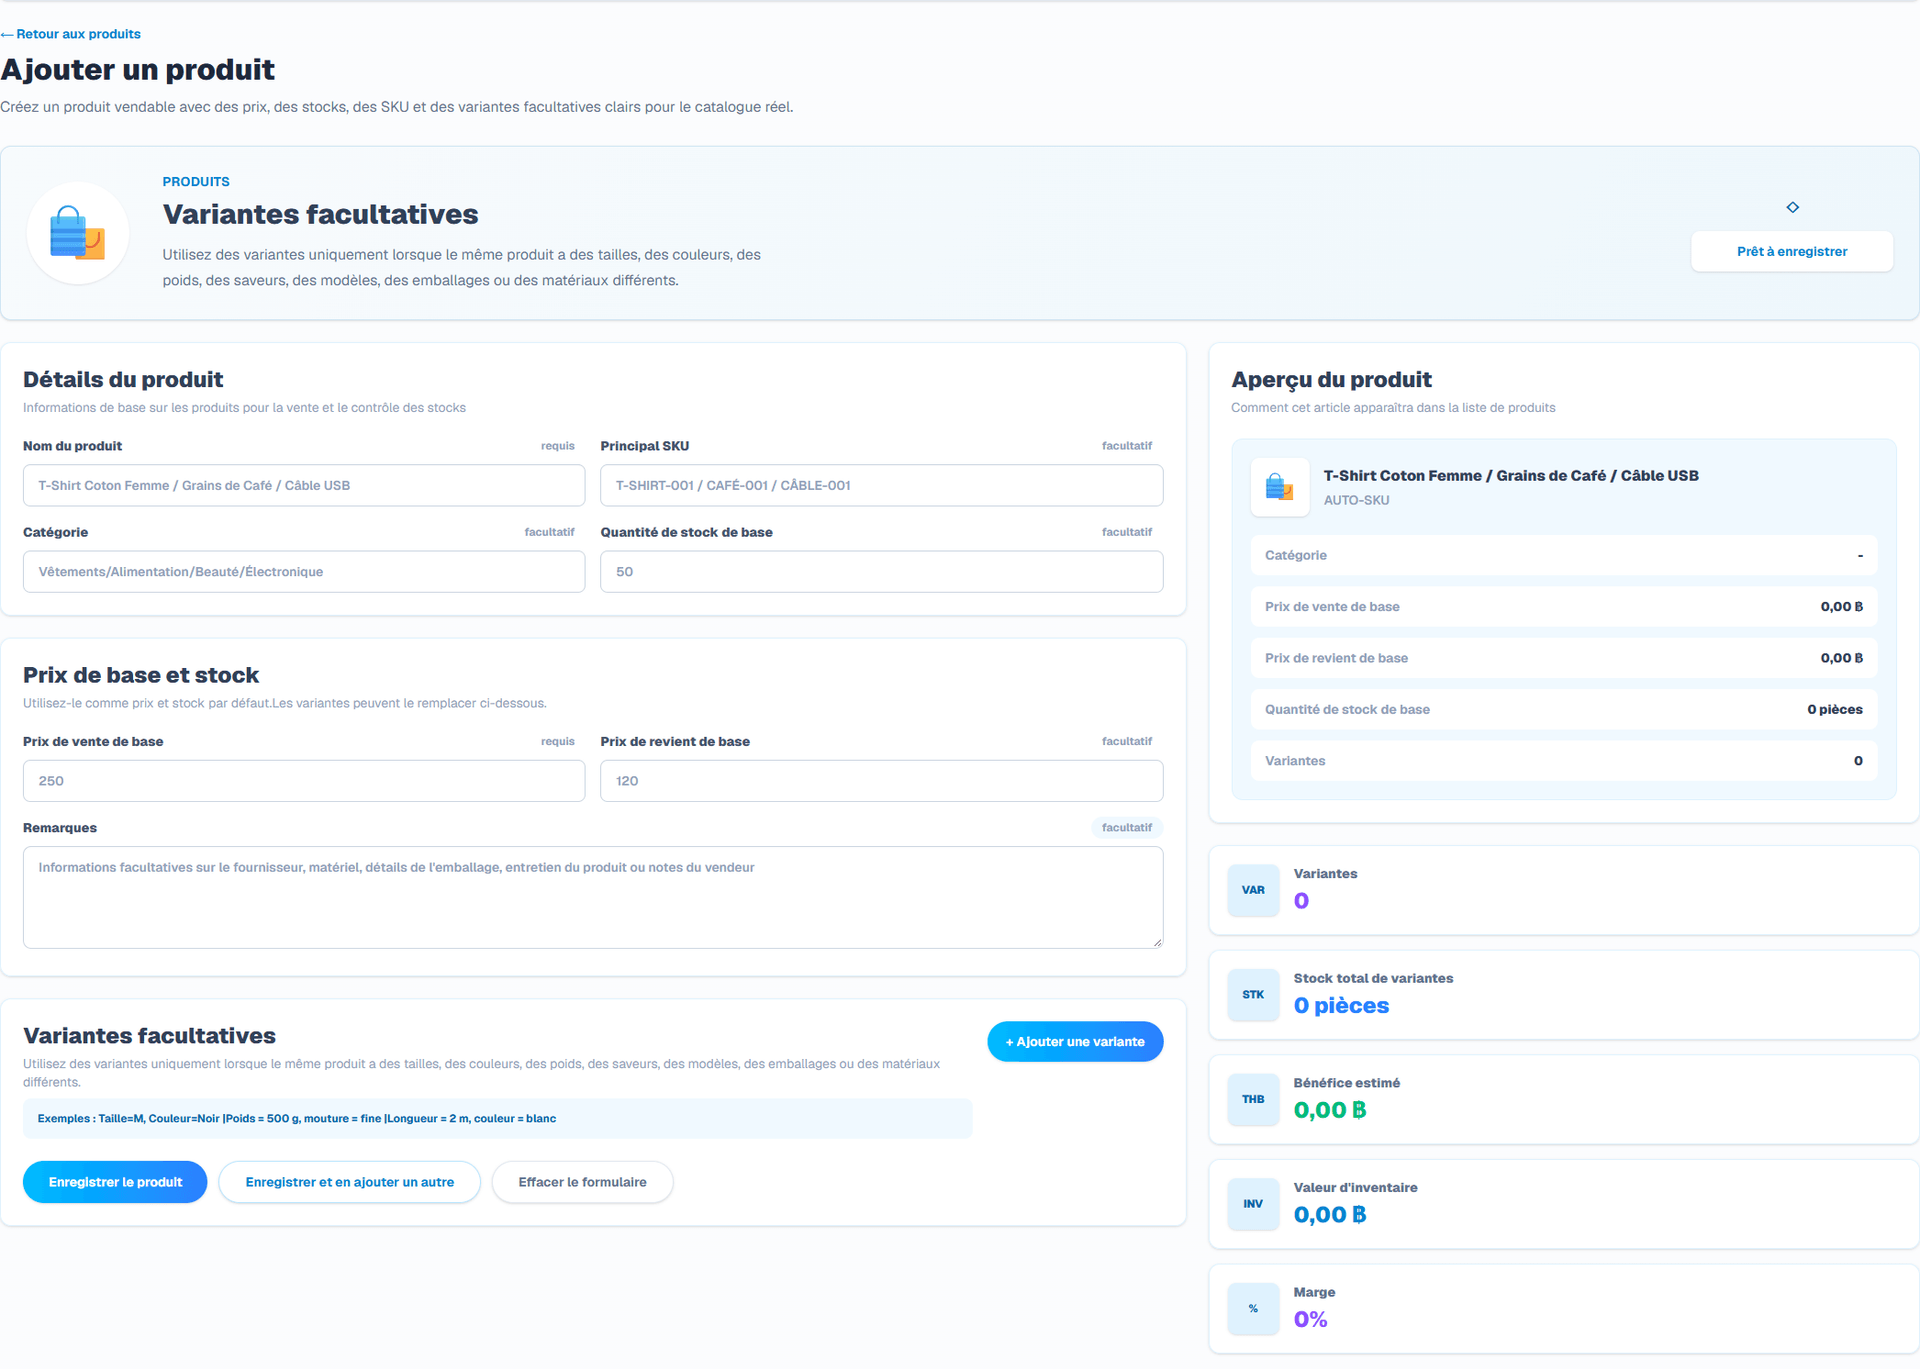Viewport: 1920px width, 1369px height.
Task: Click the 'Variantes' row in product preview
Action: (1564, 761)
